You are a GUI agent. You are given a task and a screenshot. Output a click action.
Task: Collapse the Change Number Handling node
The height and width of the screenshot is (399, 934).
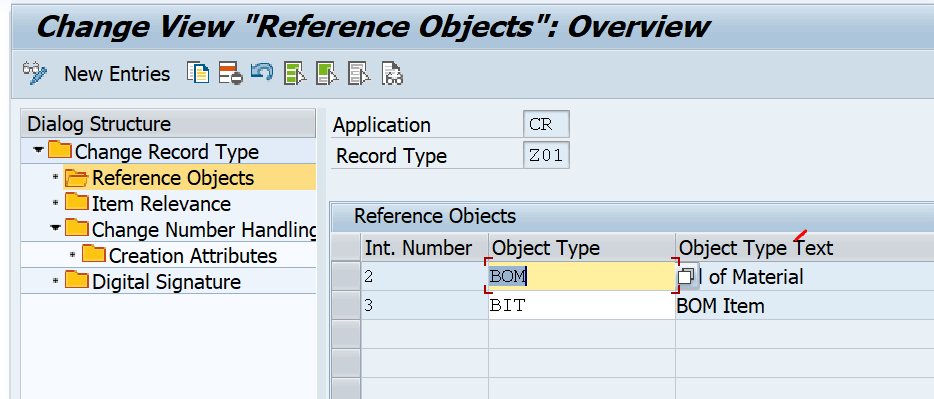(55, 228)
